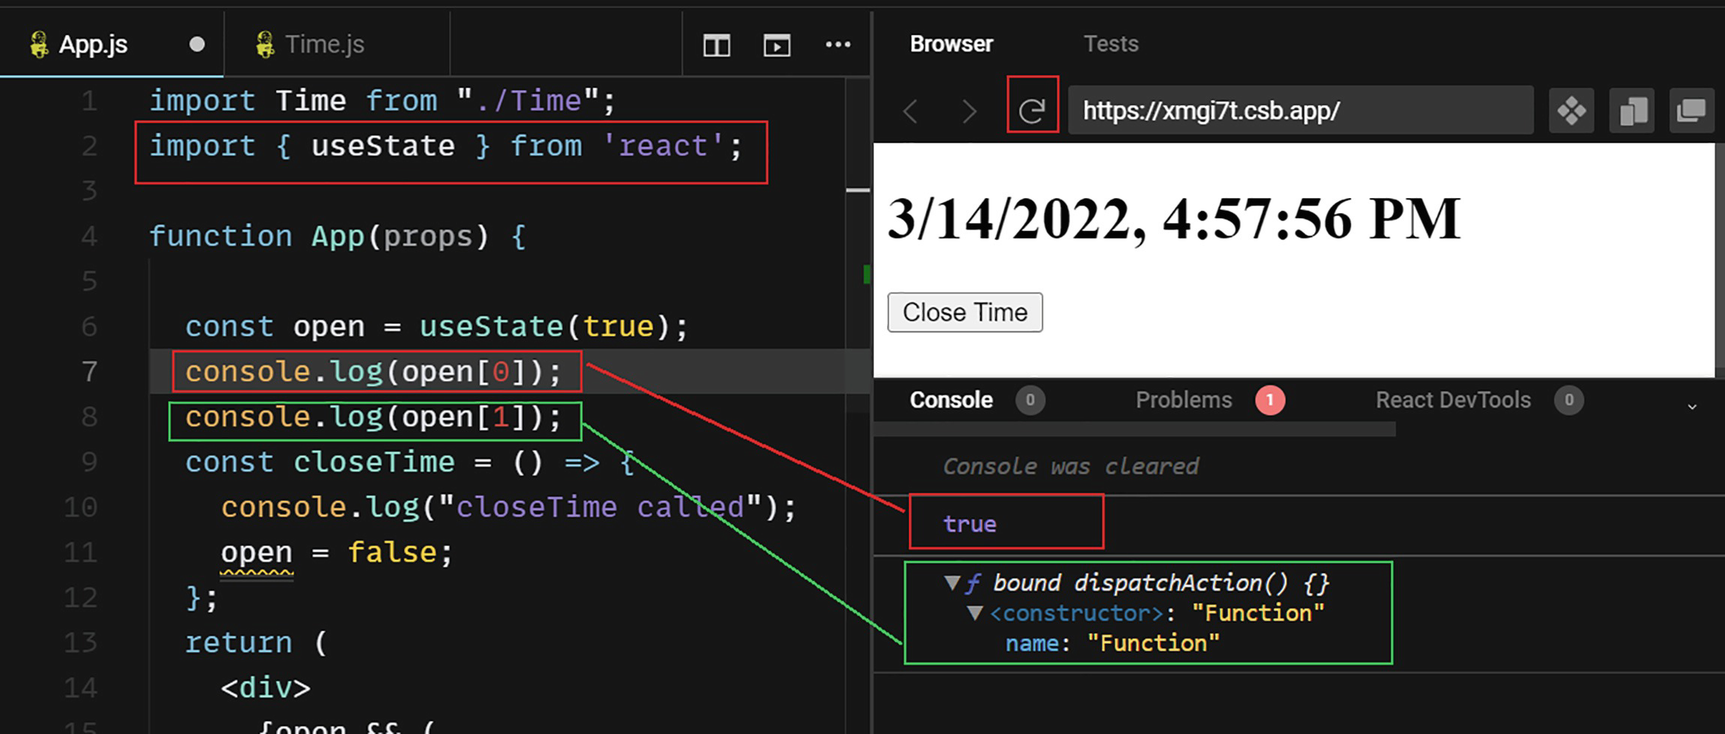1725x734 pixels.
Task: Click the browser preview refresh icon
Action: click(1032, 110)
